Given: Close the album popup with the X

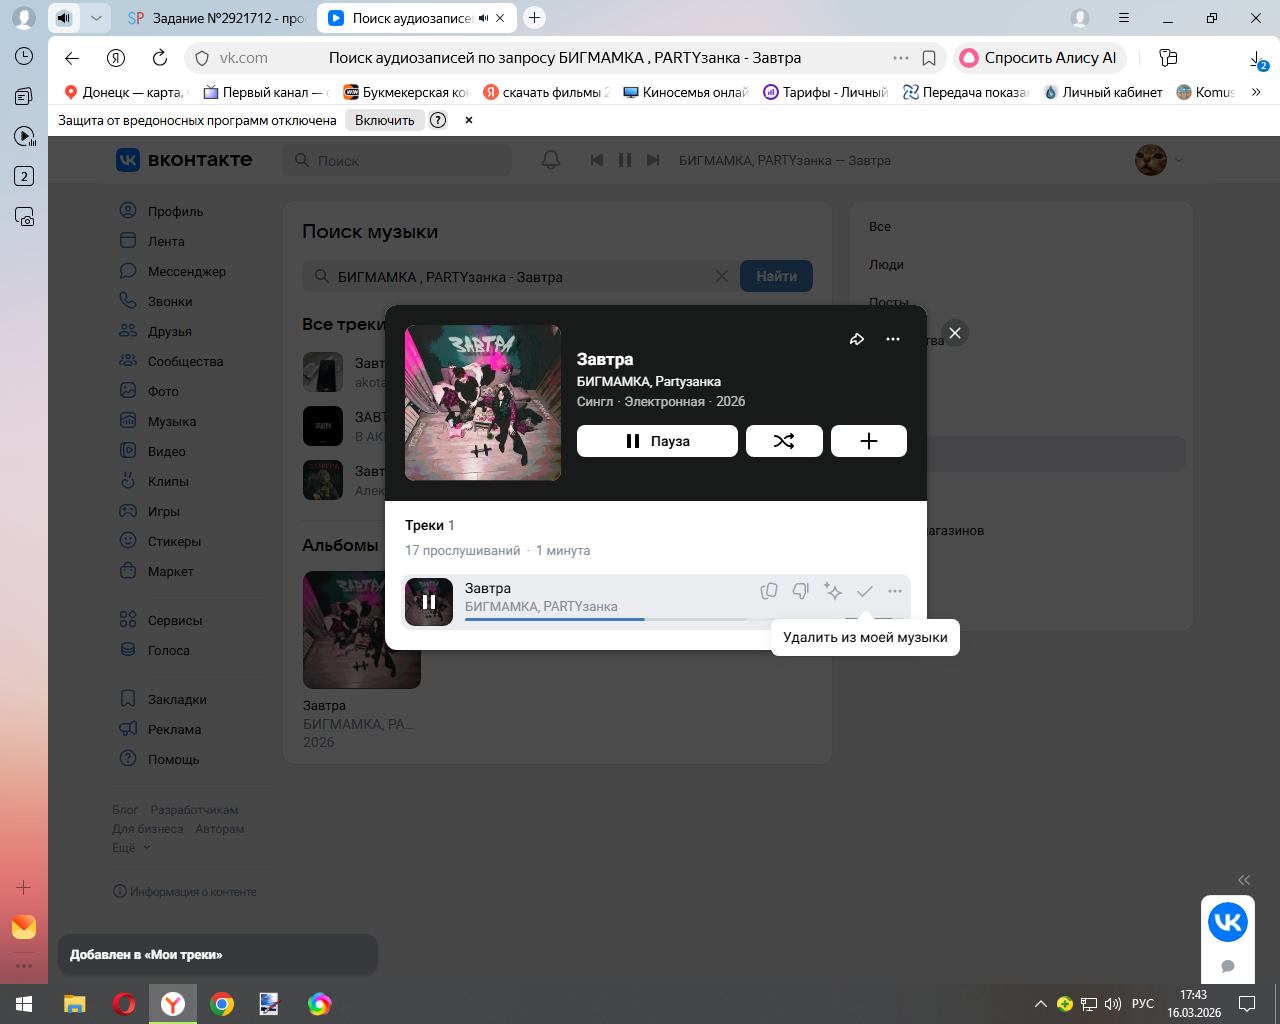Looking at the screenshot, I should 955,333.
